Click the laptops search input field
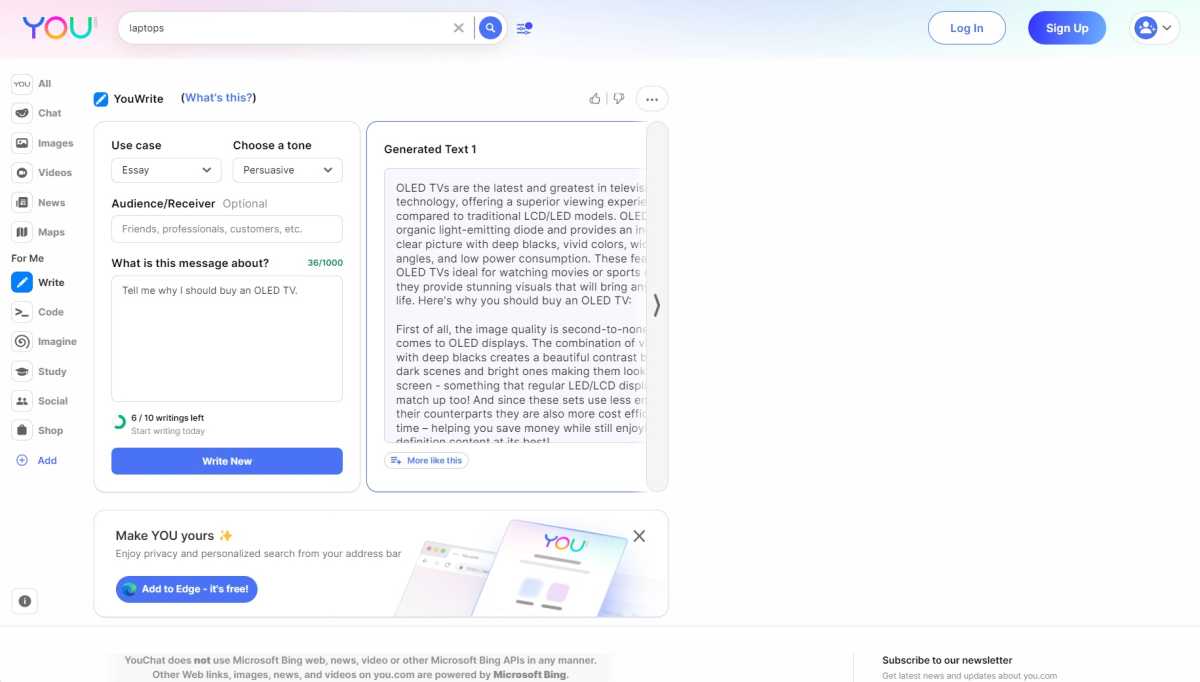1200x682 pixels. pos(285,28)
